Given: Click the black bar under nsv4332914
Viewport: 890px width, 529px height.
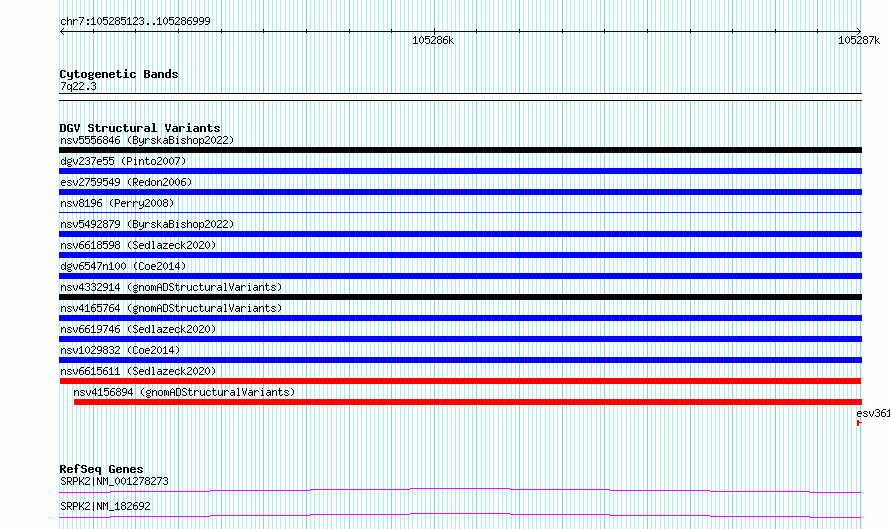Looking at the screenshot, I should 460,297.
